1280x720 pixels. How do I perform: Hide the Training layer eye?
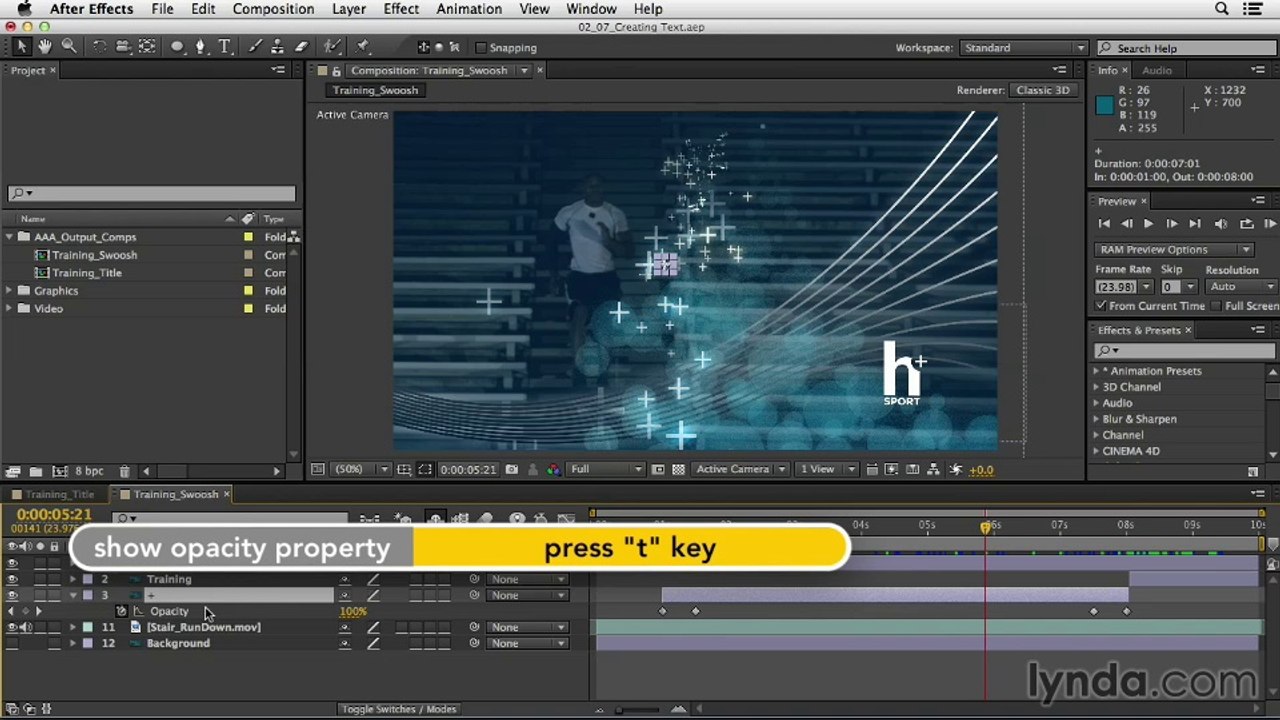(12, 579)
